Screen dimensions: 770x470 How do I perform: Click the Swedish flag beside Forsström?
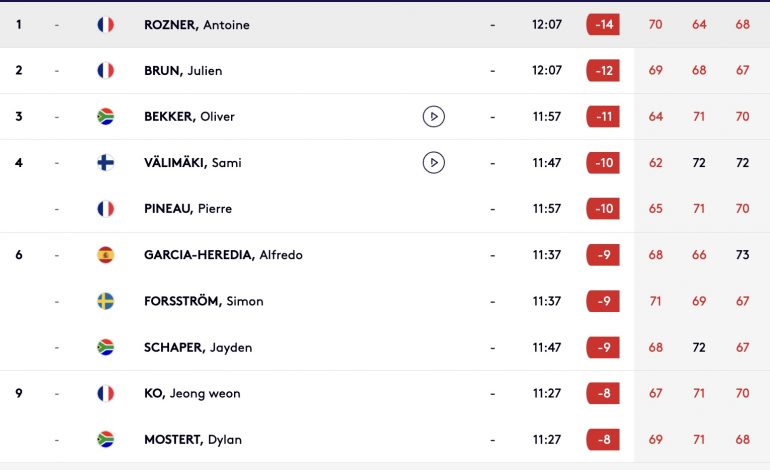coord(106,301)
